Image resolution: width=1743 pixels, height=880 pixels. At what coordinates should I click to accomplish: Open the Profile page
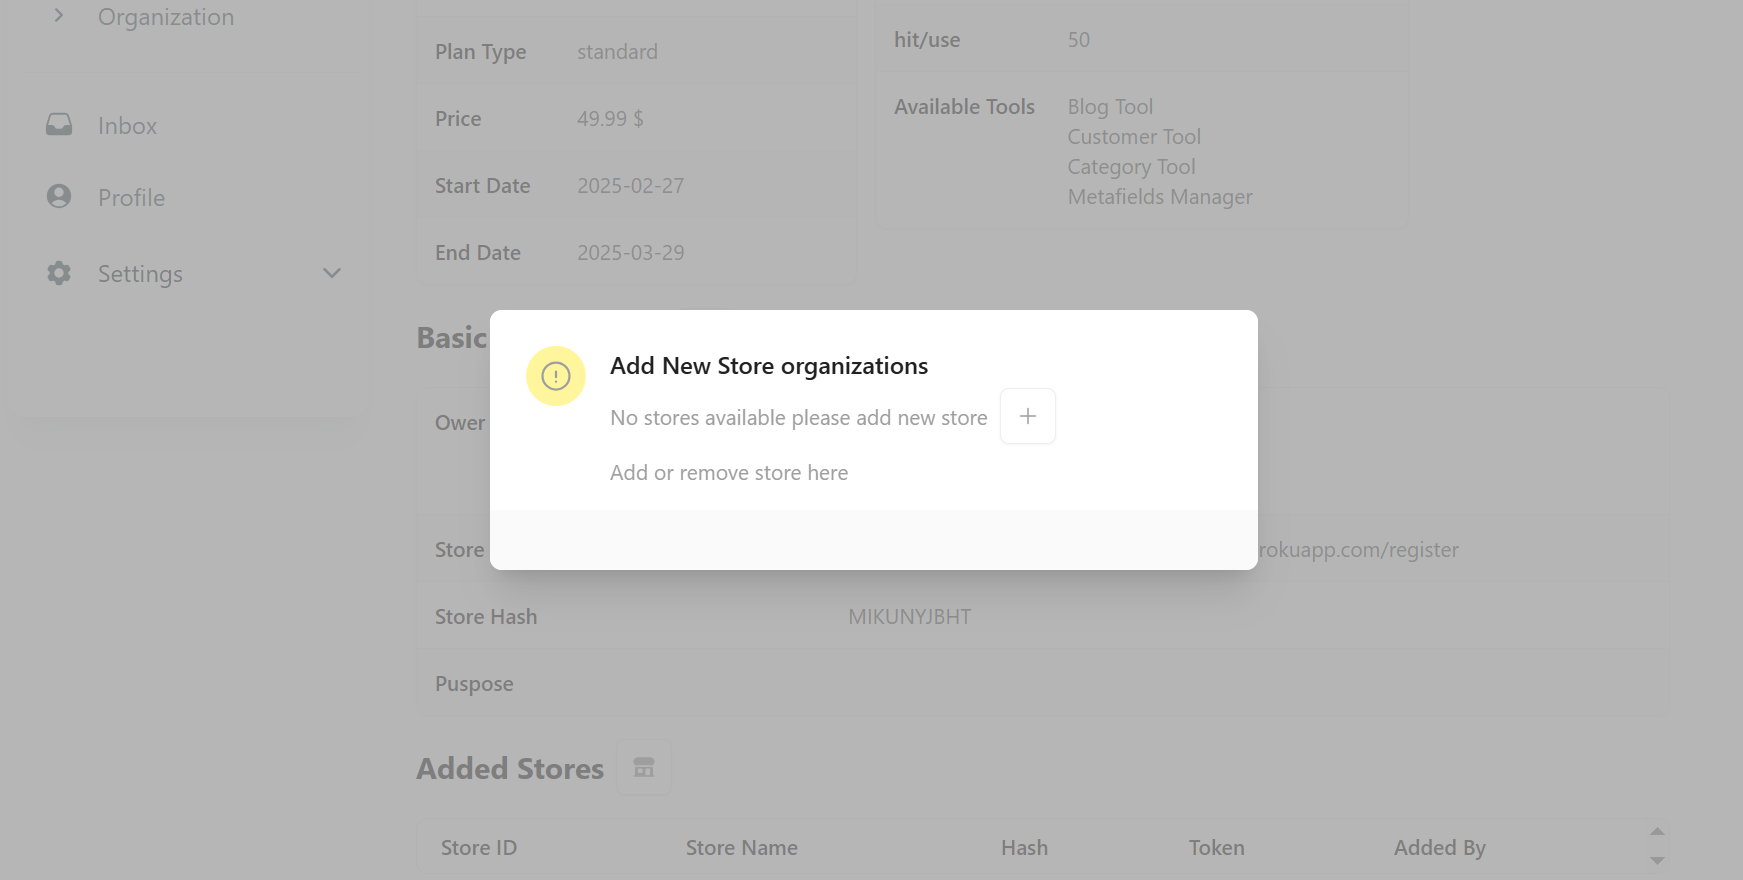[131, 198]
